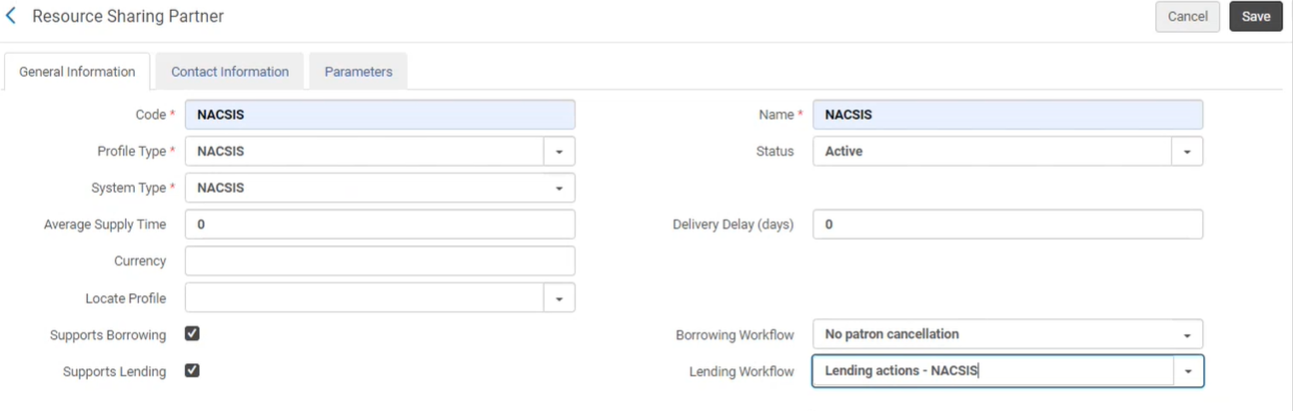Edit the Code input field
This screenshot has width=1293, height=411.
(380, 115)
